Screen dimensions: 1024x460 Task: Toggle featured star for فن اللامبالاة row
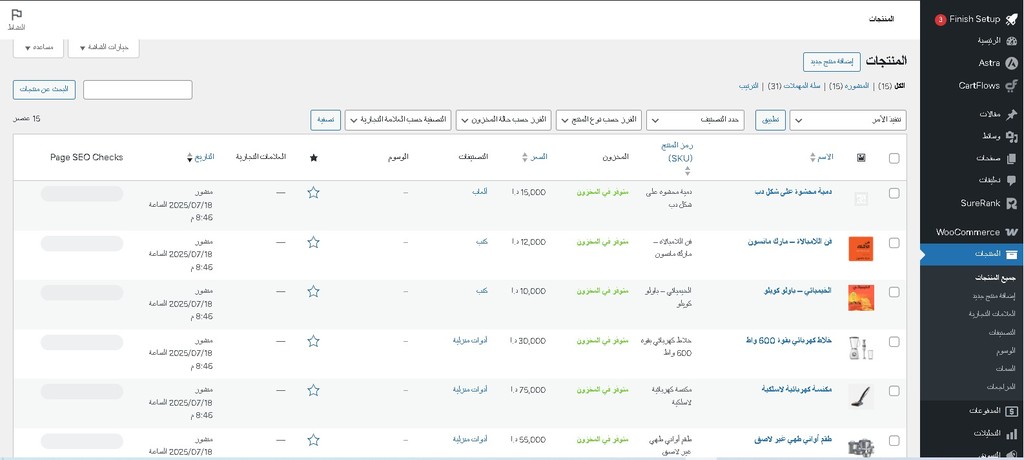(x=313, y=242)
